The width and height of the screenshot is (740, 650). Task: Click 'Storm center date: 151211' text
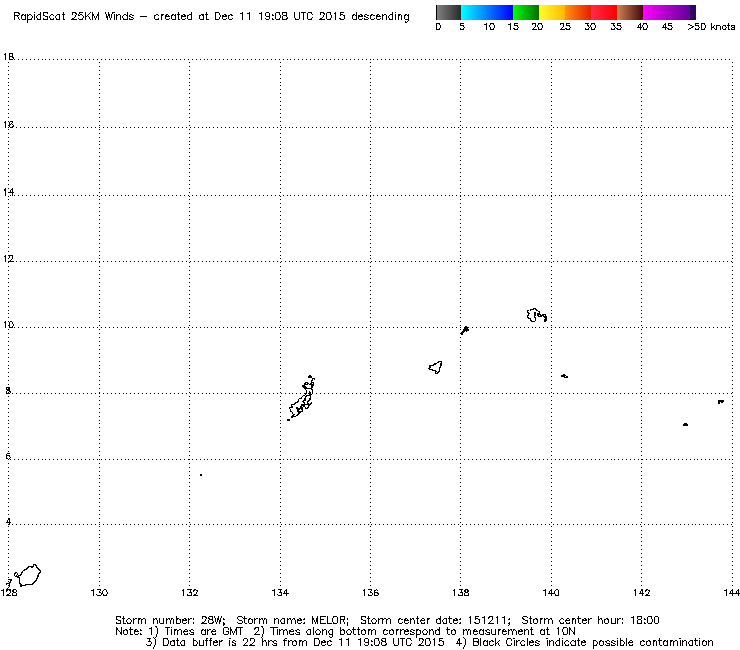coord(435,620)
